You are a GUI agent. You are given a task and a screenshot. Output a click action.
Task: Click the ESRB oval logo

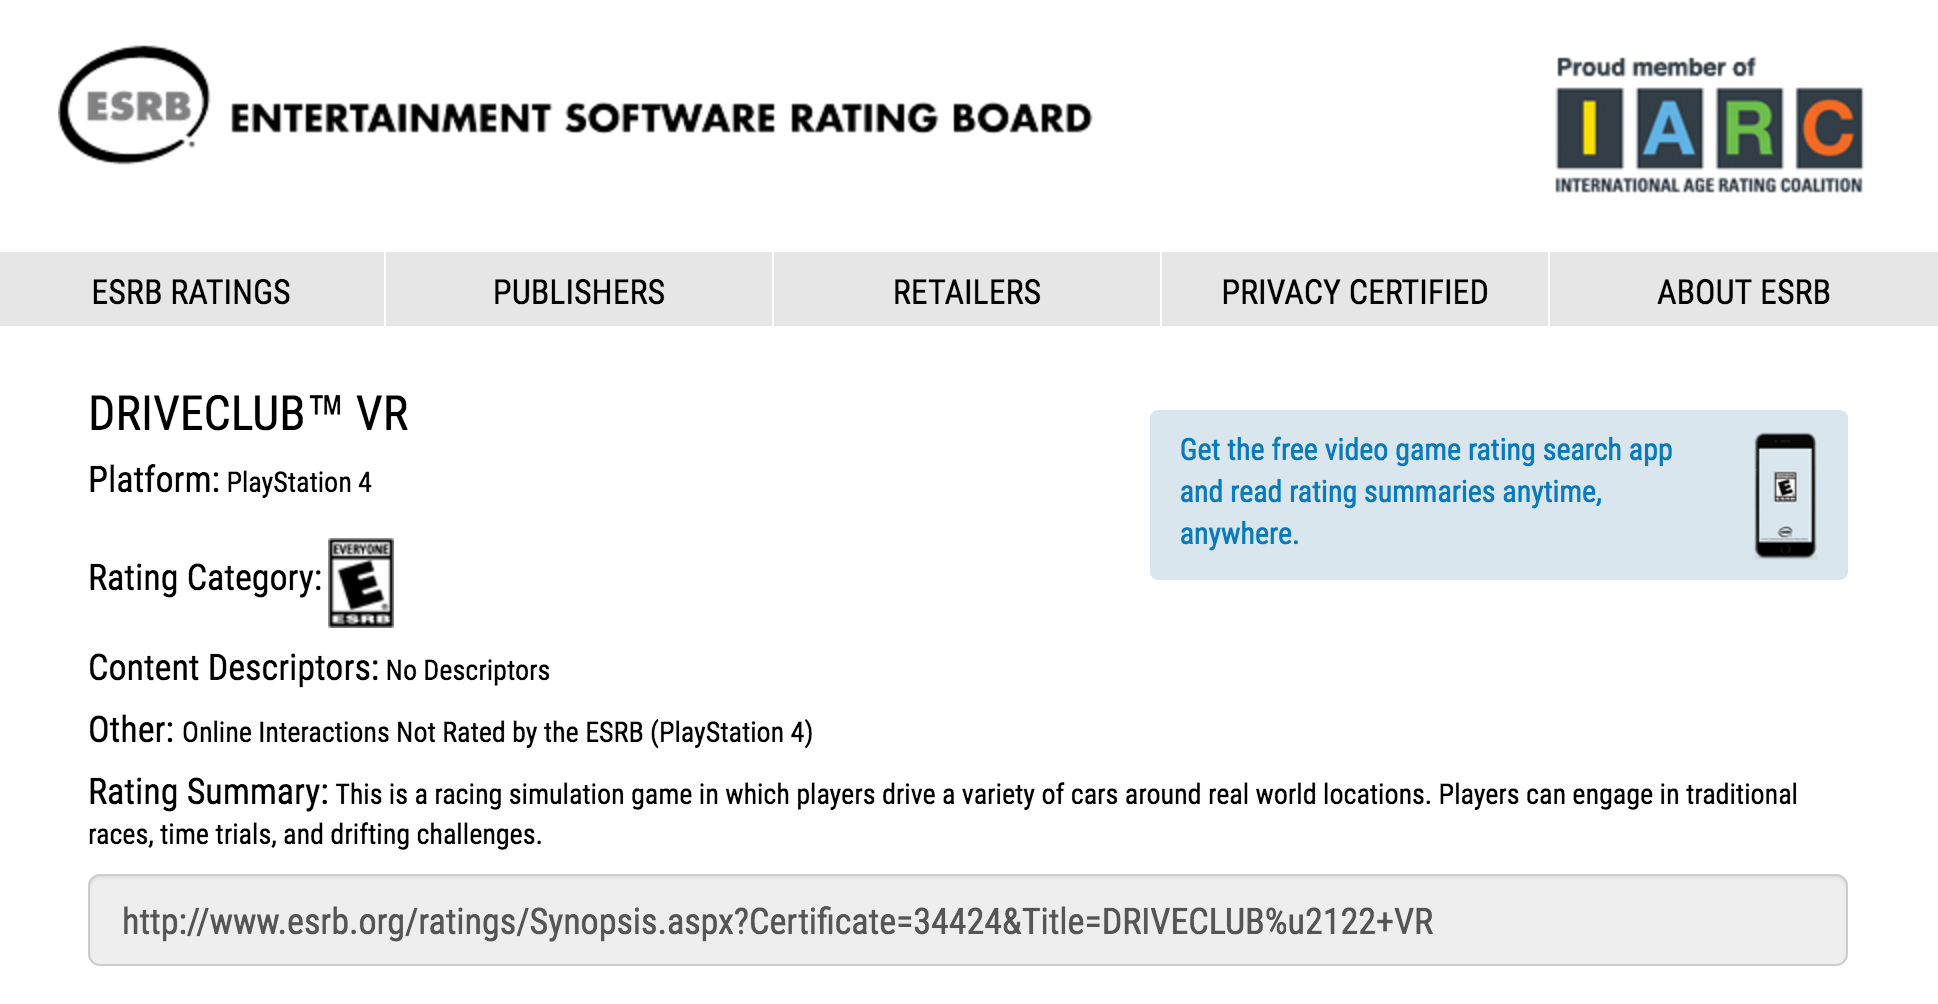(134, 105)
